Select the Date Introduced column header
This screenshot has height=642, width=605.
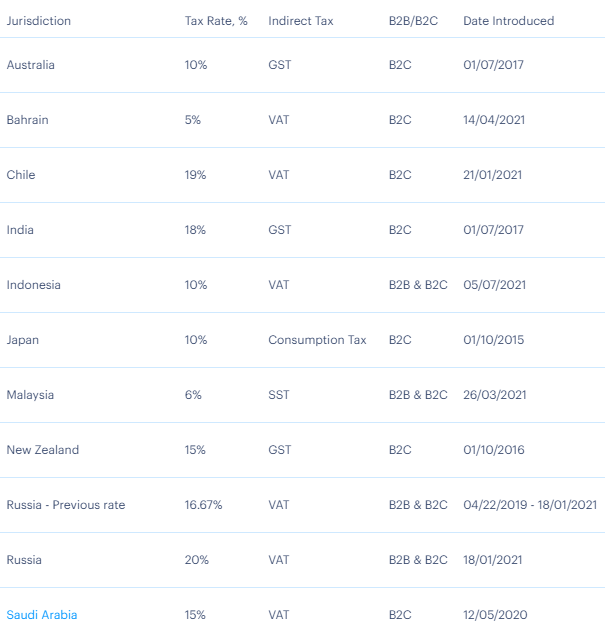509,21
